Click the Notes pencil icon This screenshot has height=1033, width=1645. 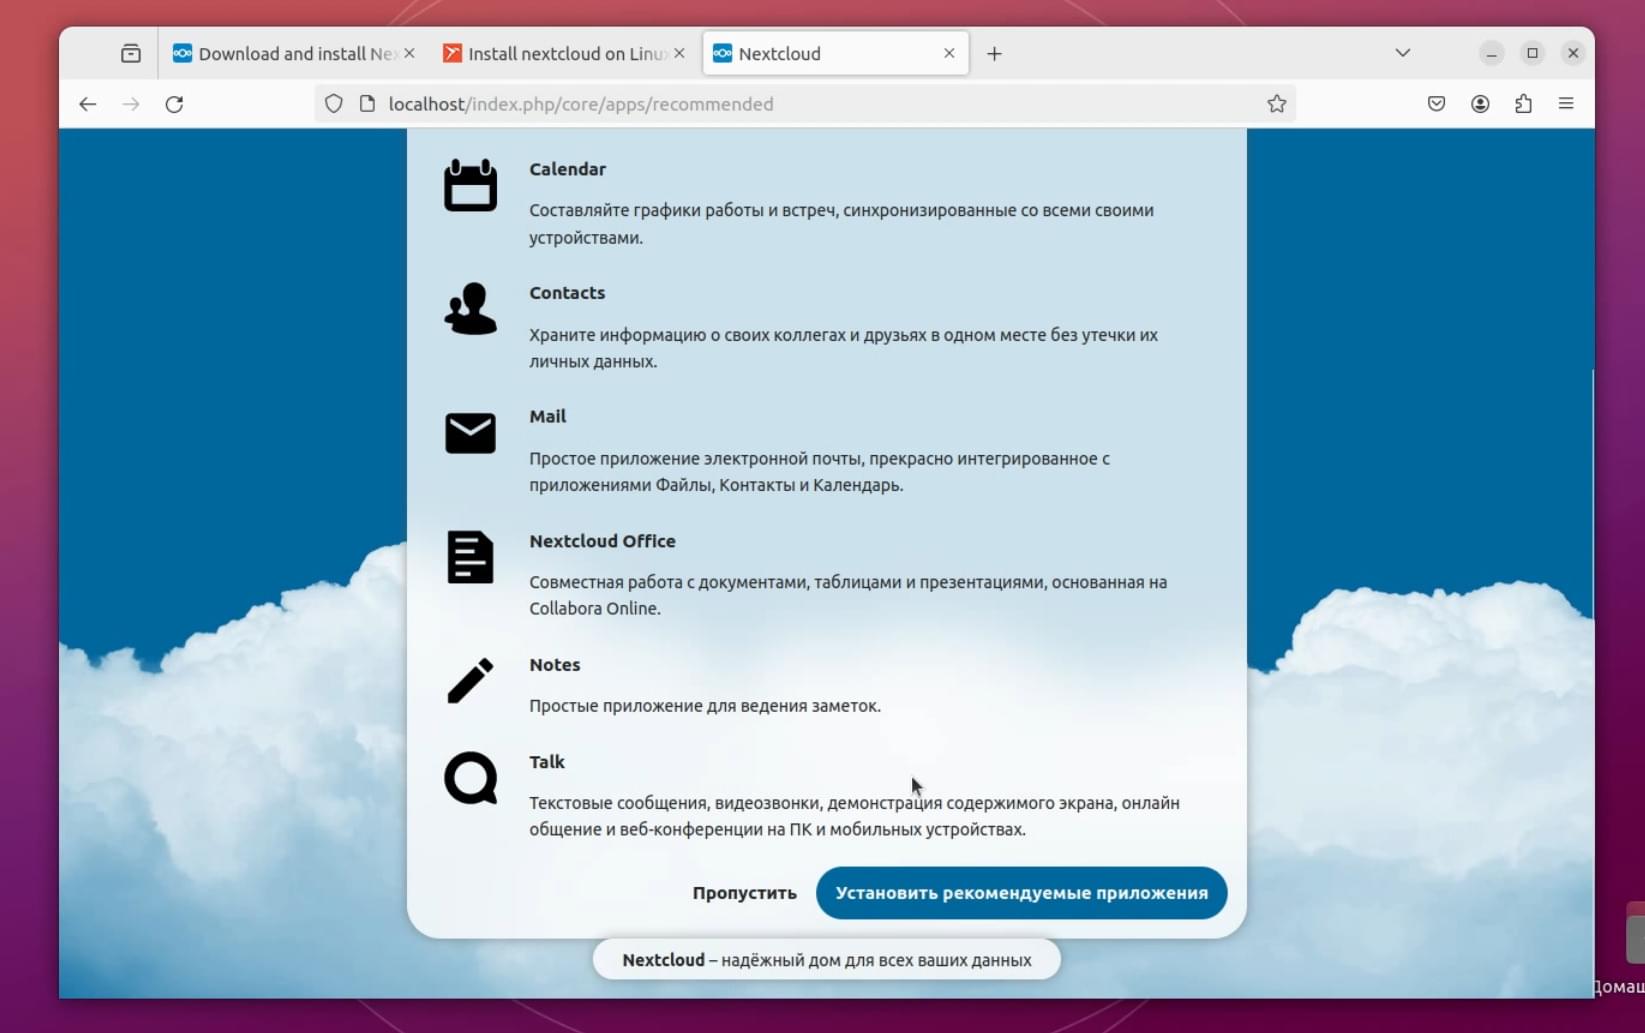[x=470, y=680]
